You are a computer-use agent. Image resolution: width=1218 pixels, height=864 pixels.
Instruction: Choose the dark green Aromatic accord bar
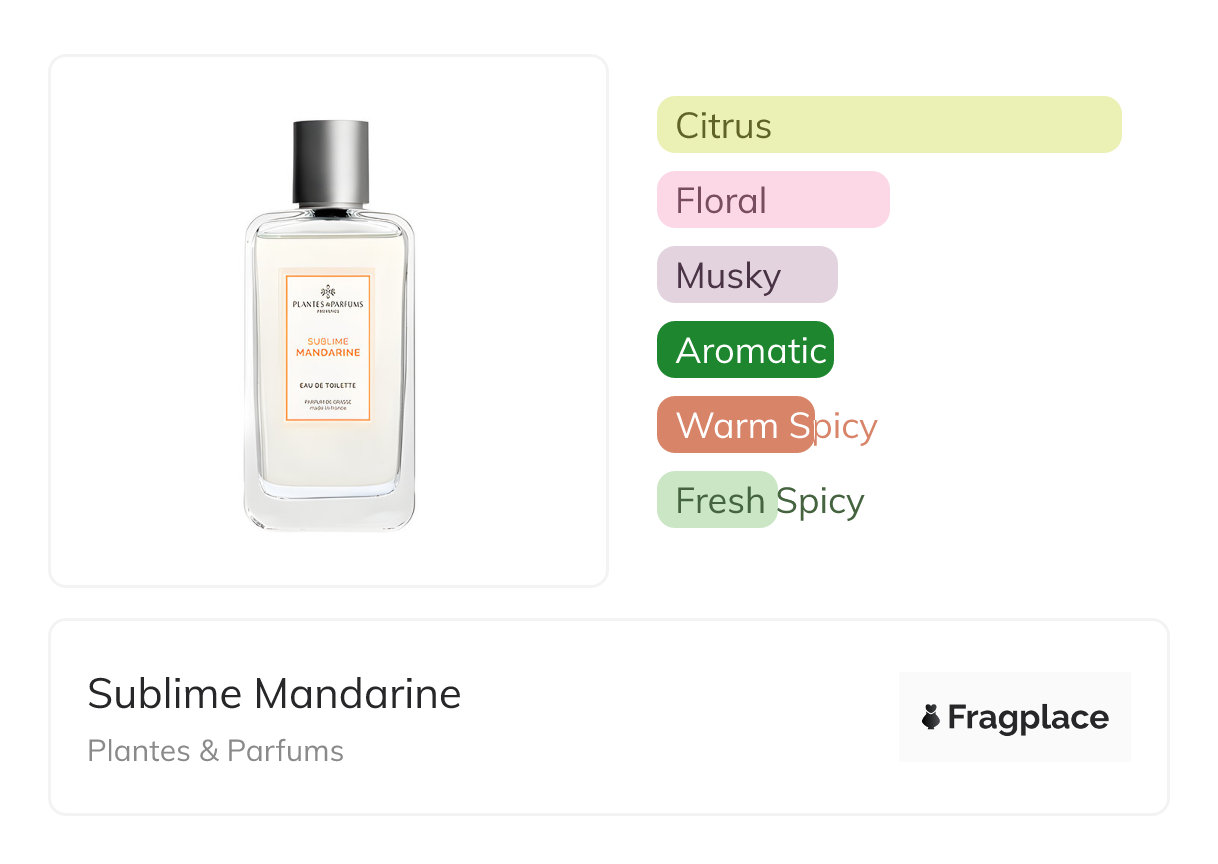pos(744,350)
